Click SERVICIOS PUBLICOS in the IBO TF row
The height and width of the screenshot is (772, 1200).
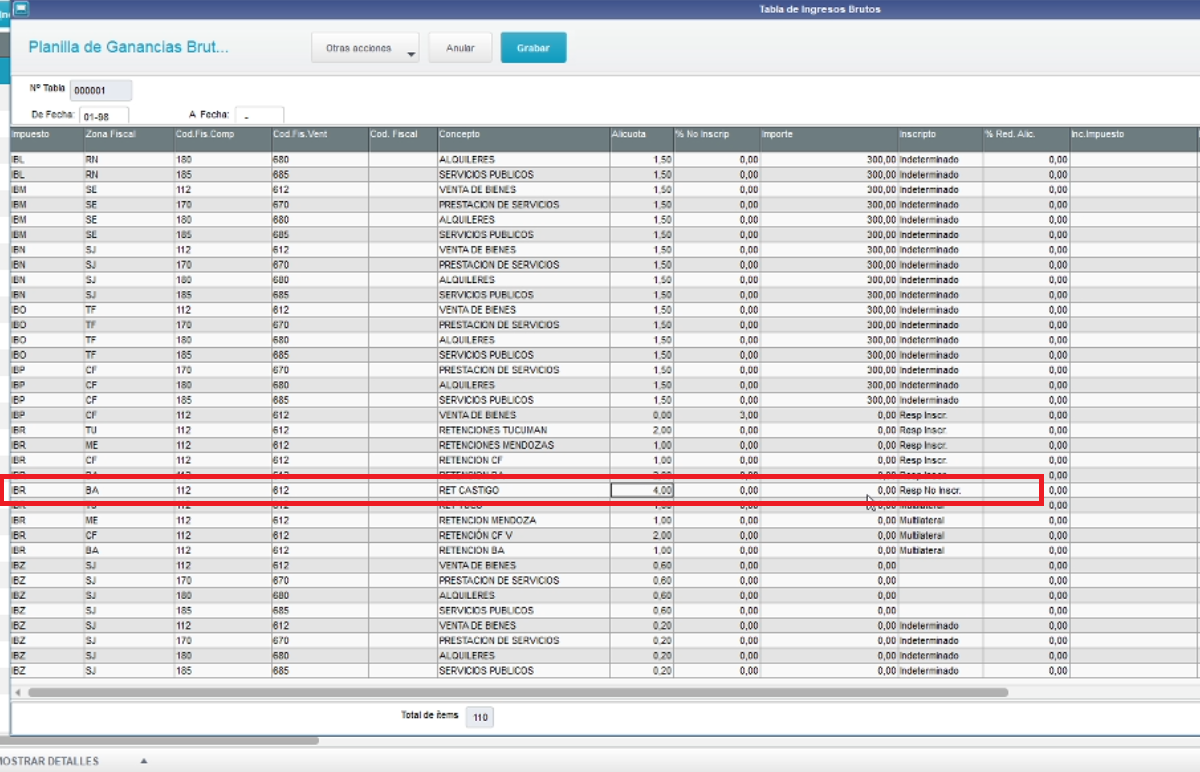coord(523,355)
